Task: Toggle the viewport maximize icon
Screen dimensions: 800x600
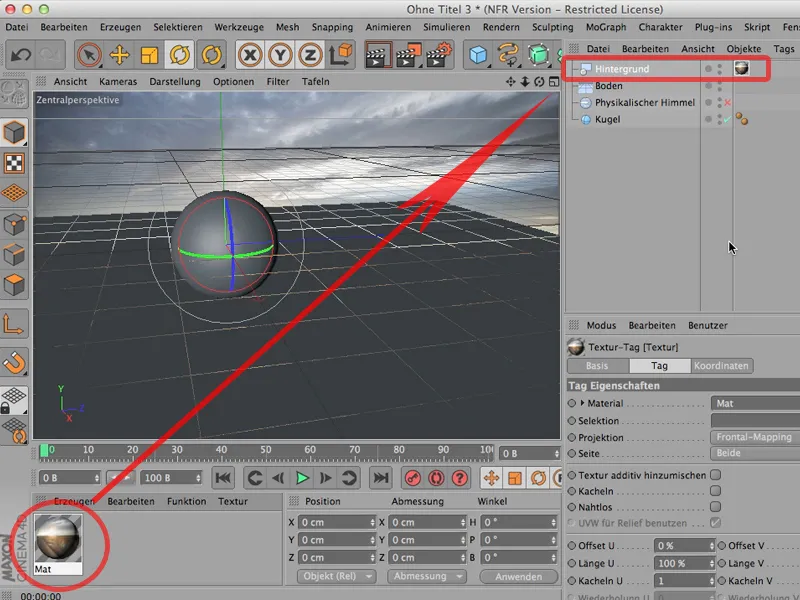Action: click(554, 82)
